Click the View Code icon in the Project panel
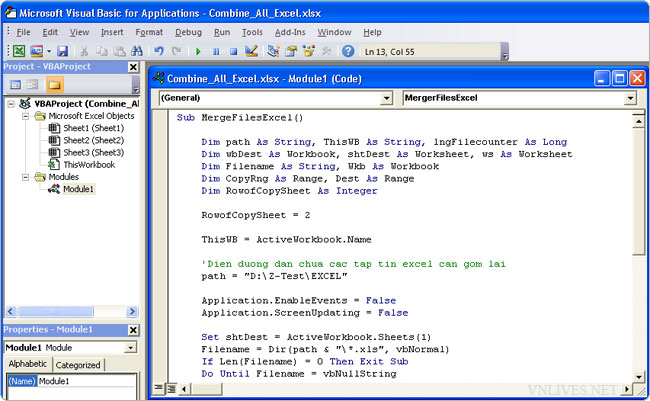 [x=15, y=85]
